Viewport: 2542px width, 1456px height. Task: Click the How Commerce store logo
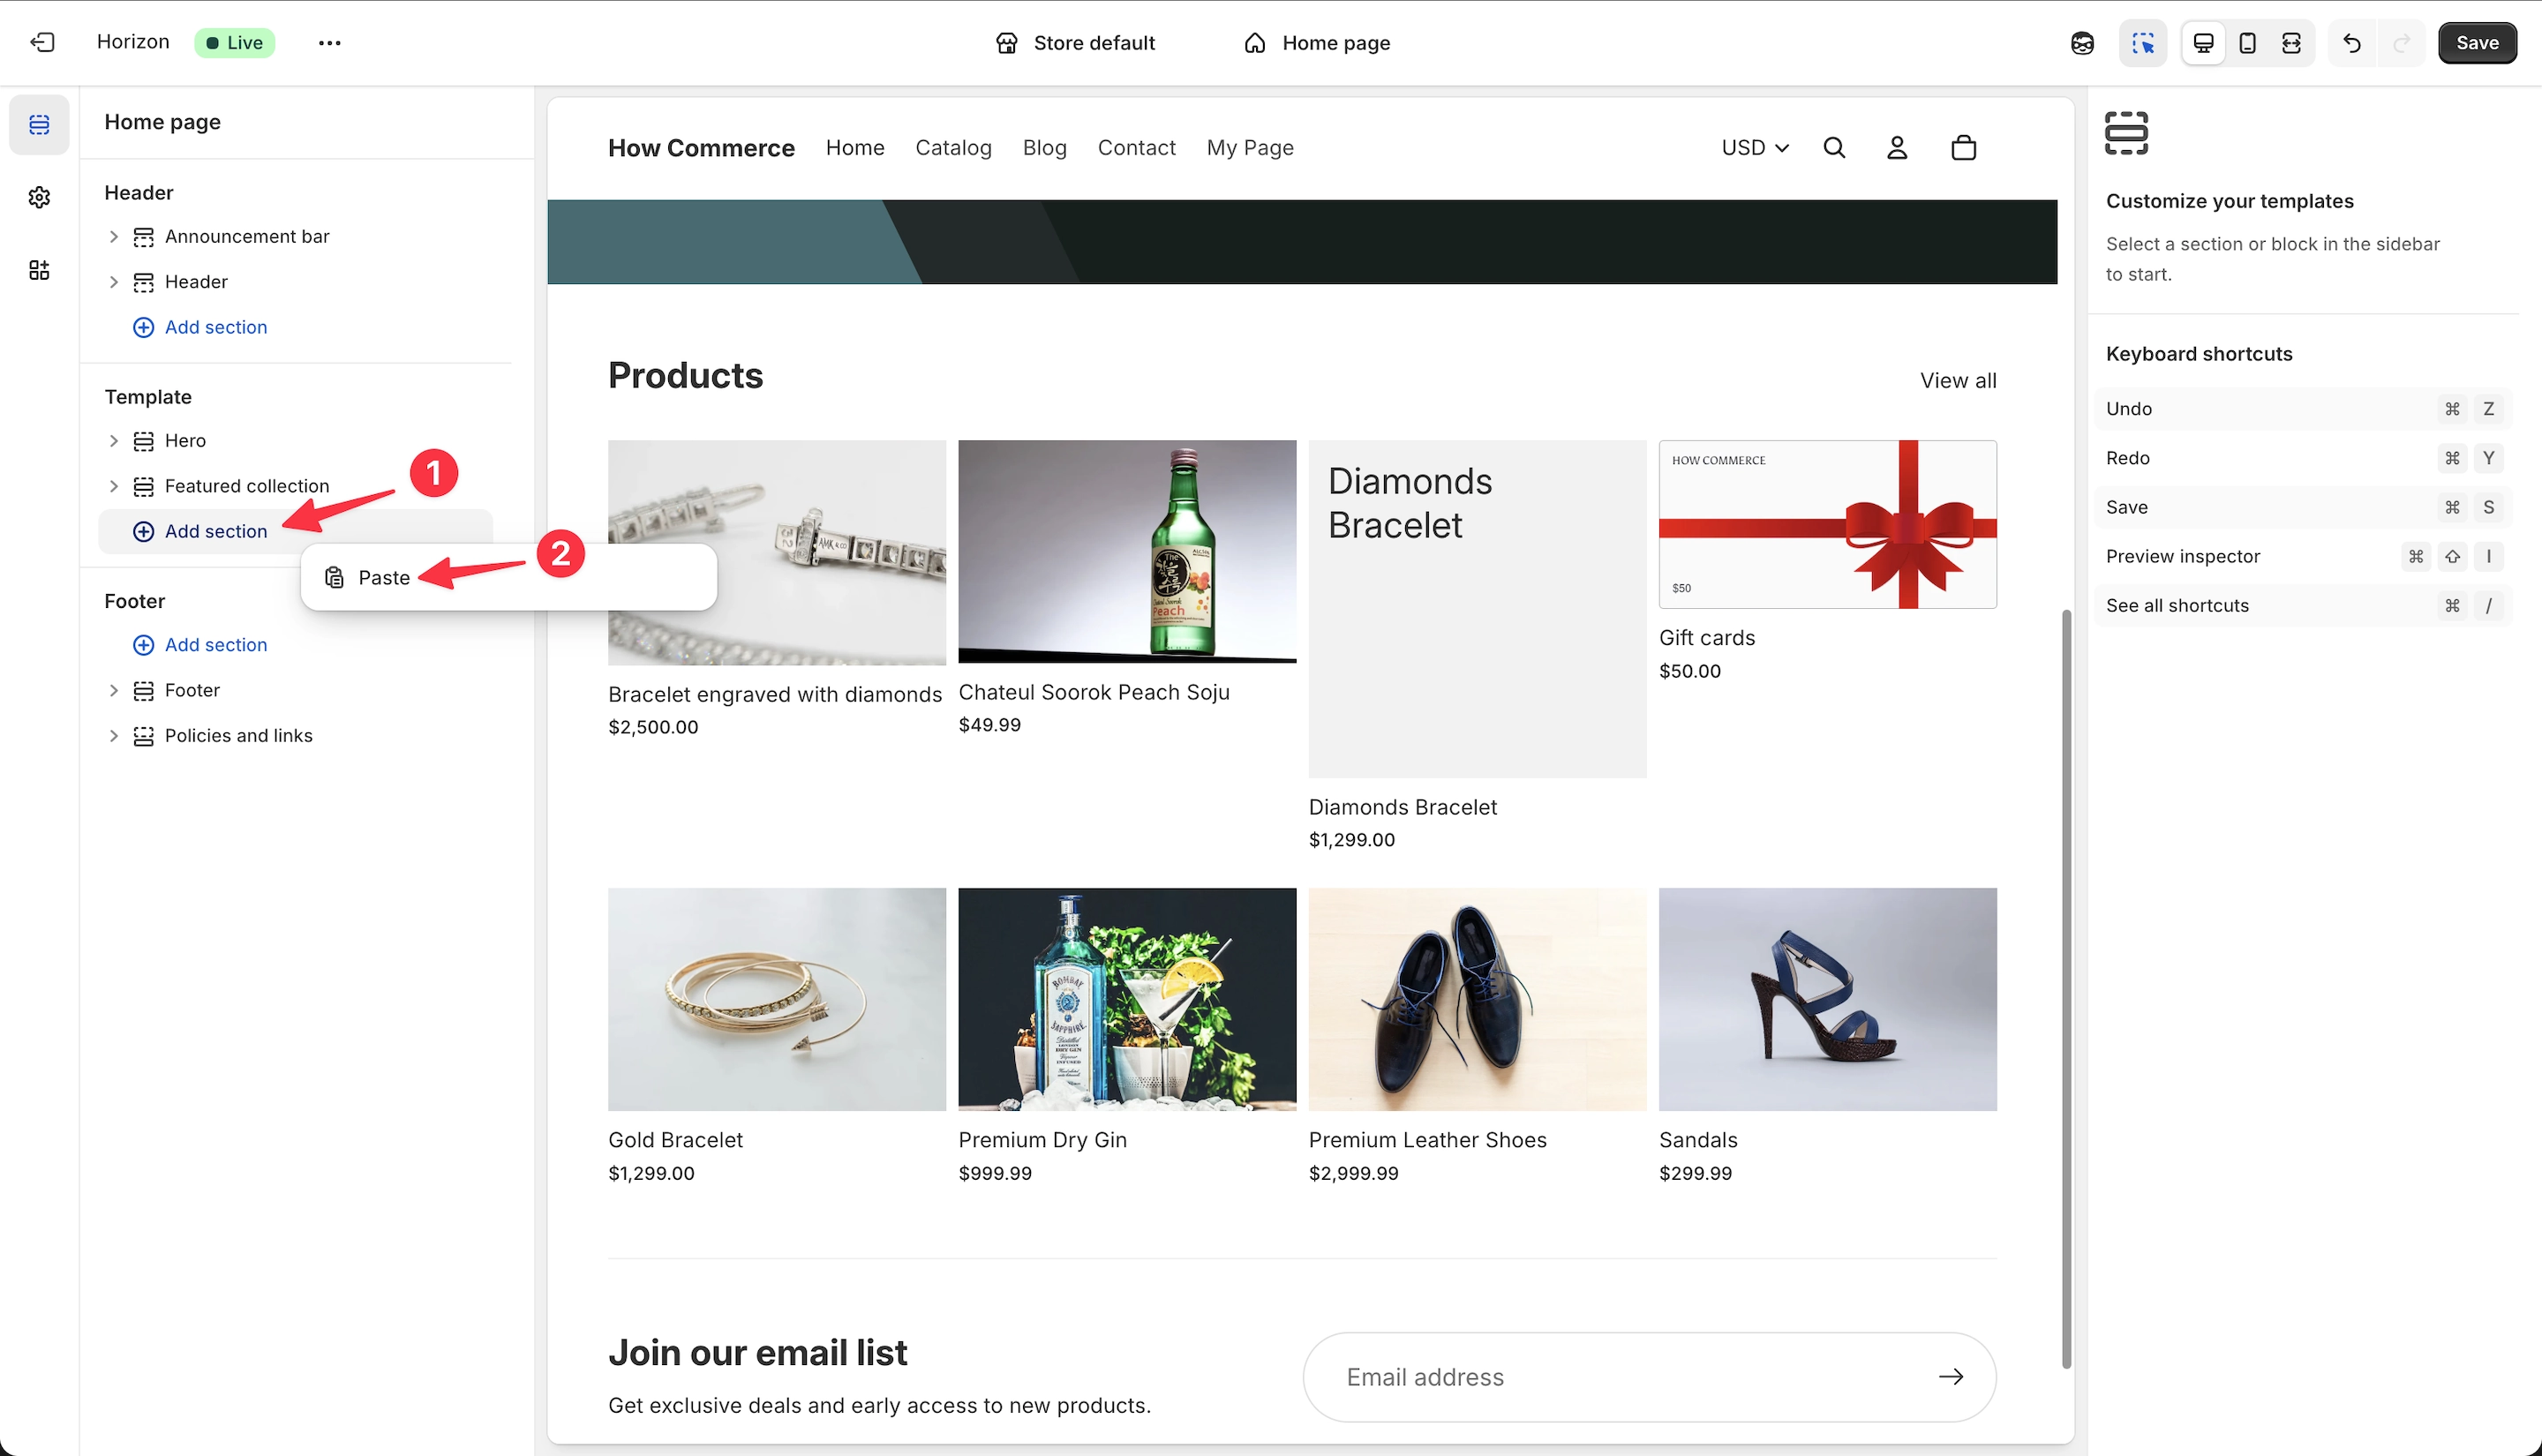(x=701, y=148)
